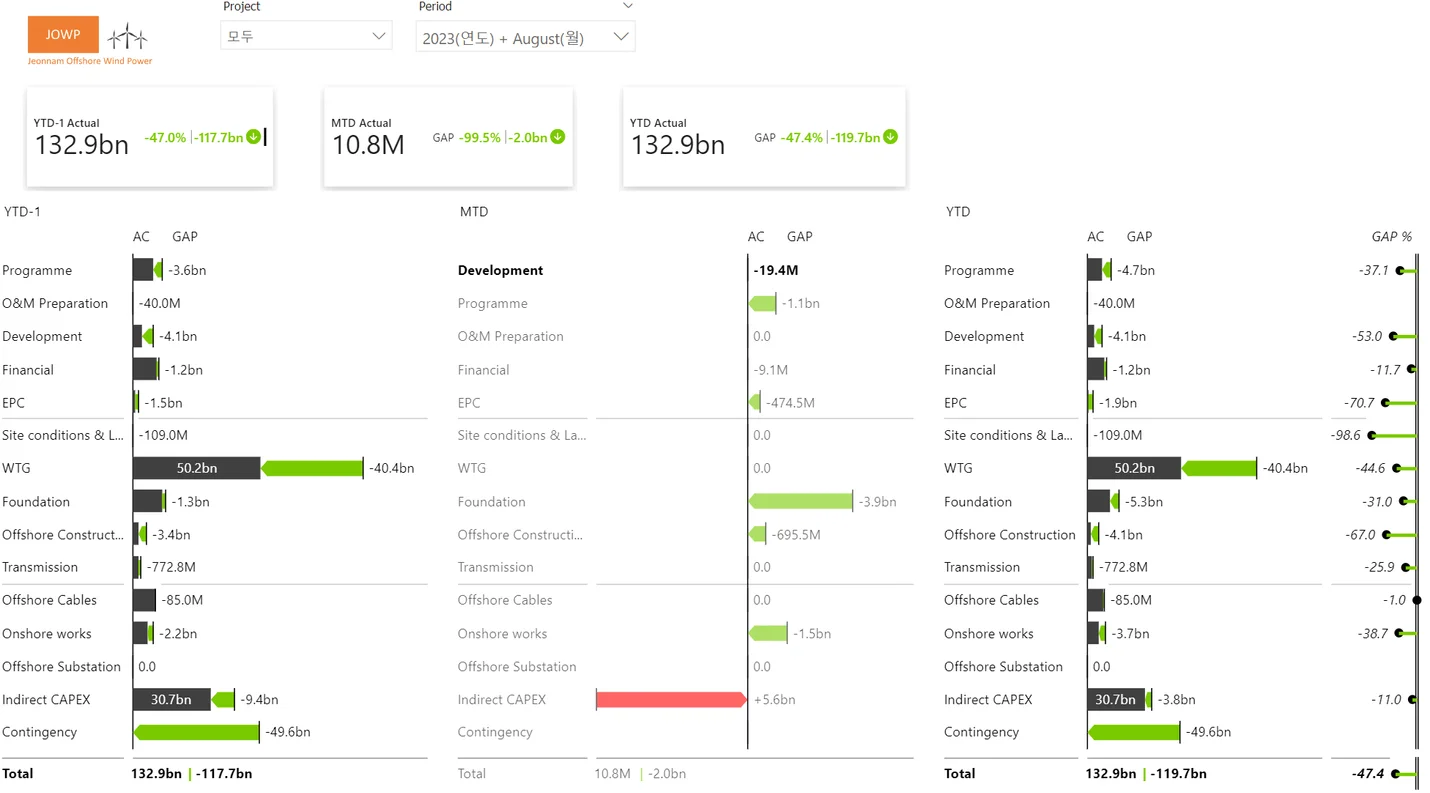The image size is (1430, 793).
Task: Click the -70.7 GAP % lollipop for EPC
Action: click(x=1402, y=403)
